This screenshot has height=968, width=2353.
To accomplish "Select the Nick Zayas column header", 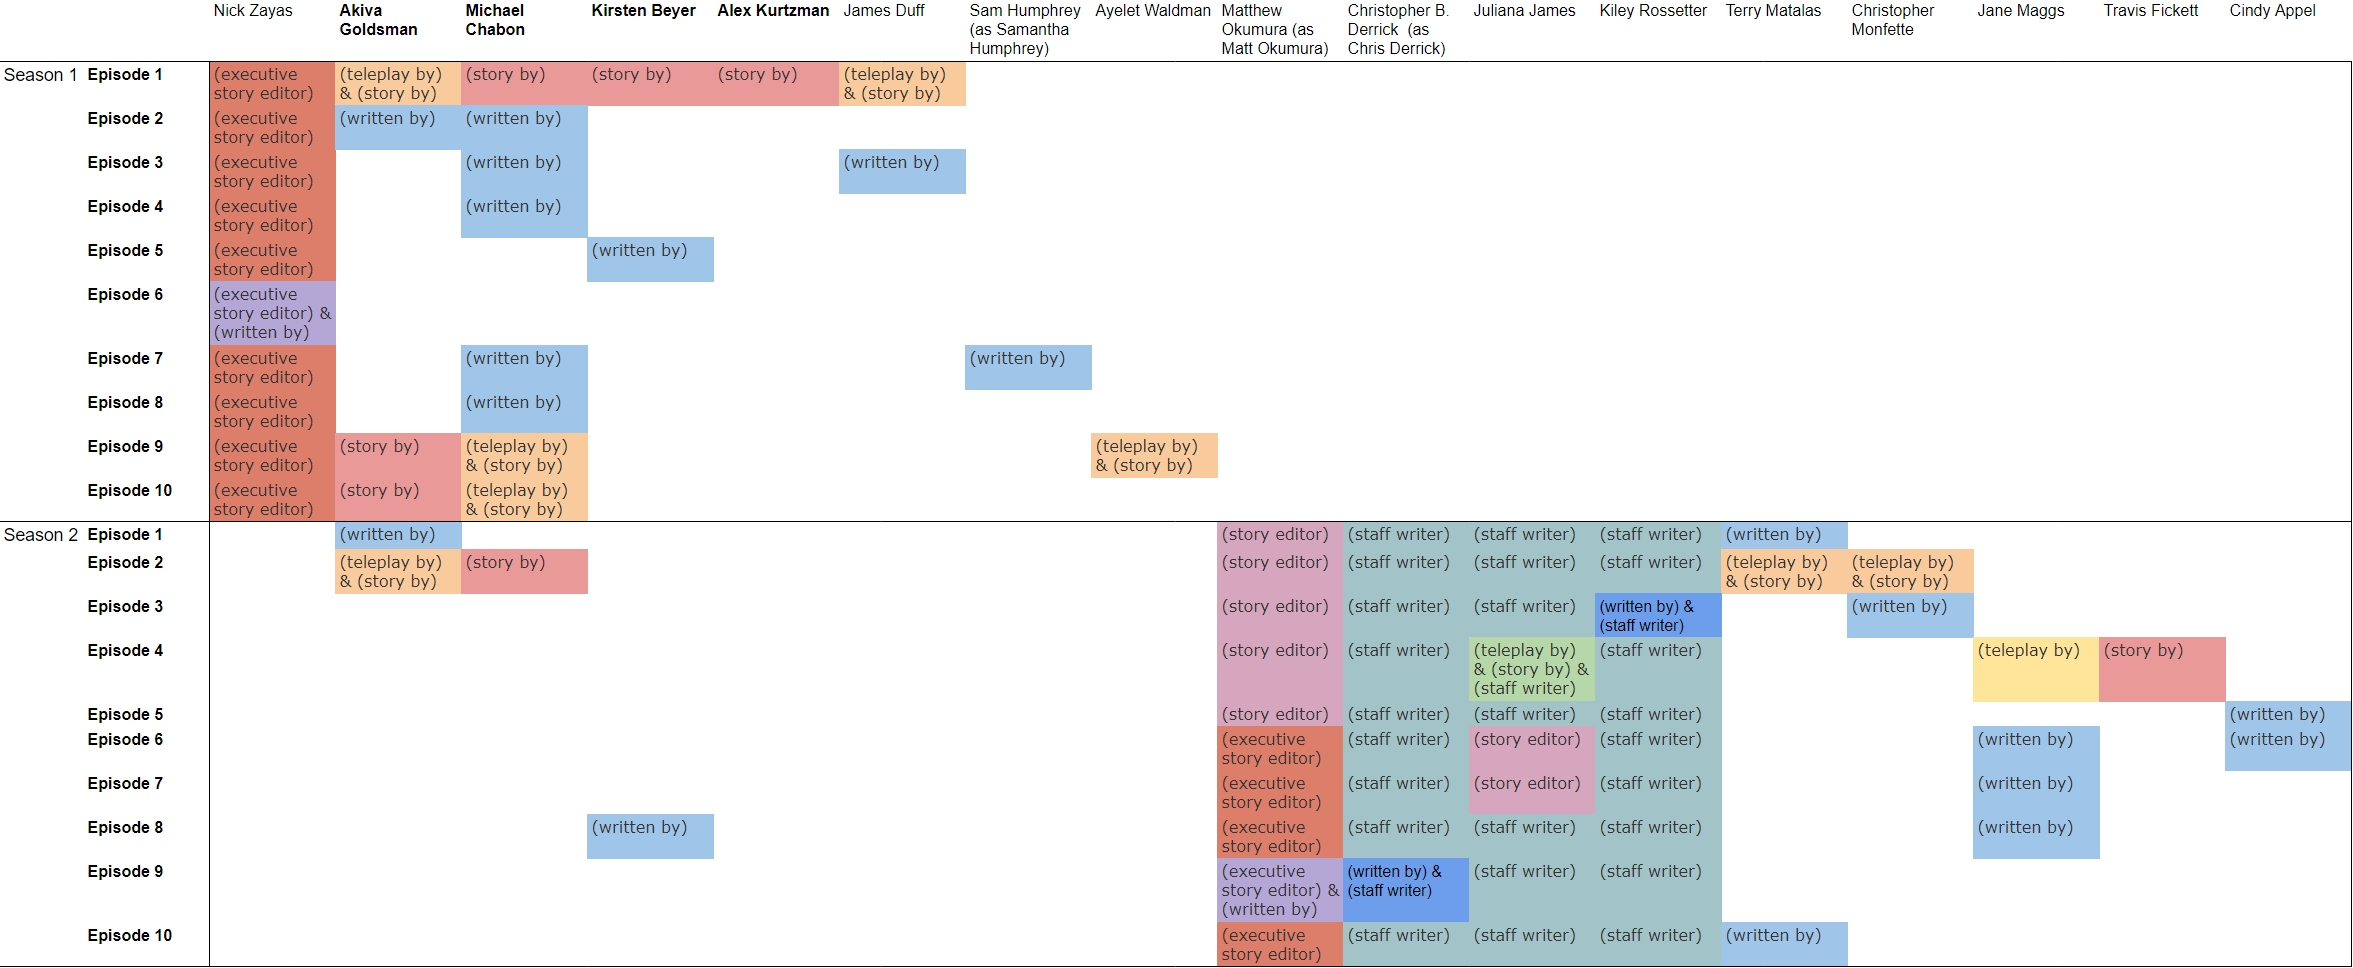I will click(253, 11).
